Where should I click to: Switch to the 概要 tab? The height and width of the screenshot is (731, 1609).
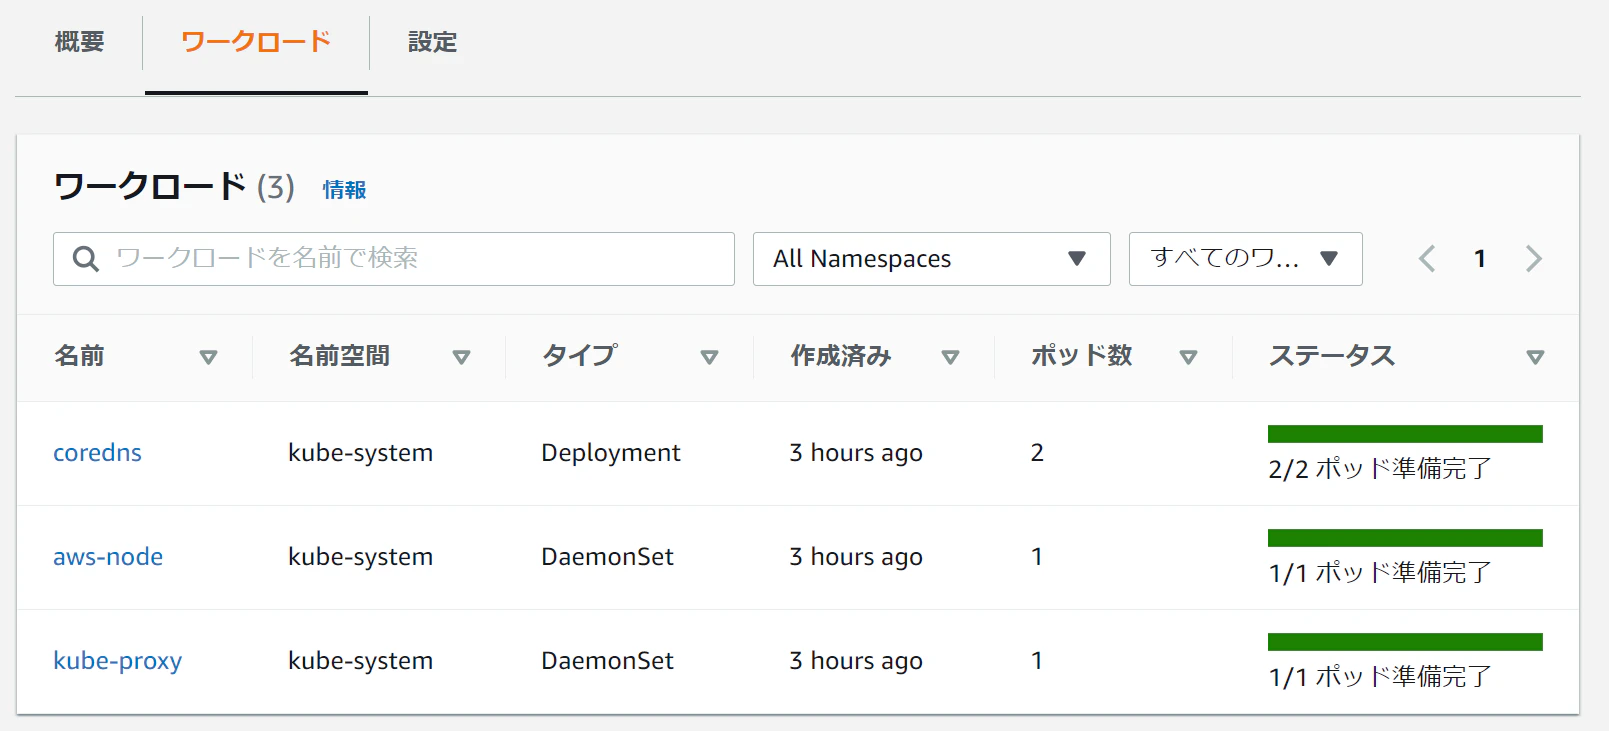click(79, 42)
